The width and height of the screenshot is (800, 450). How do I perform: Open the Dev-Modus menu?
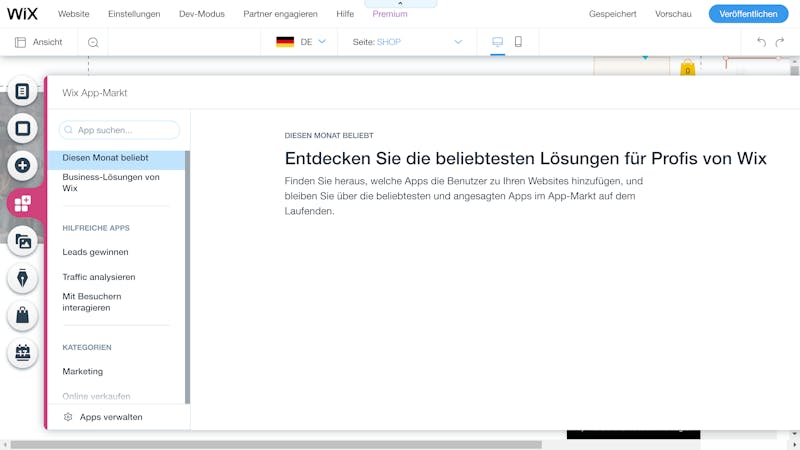202,14
